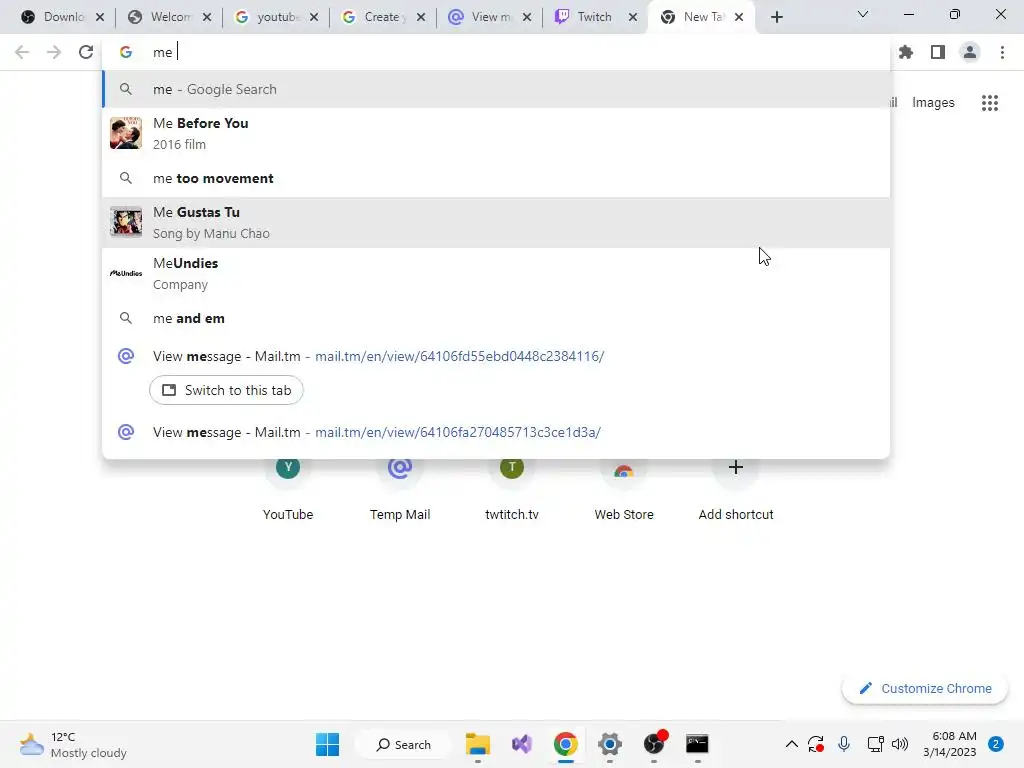This screenshot has height=768, width=1024.
Task: Switch to the Download tab
Action: (x=61, y=17)
